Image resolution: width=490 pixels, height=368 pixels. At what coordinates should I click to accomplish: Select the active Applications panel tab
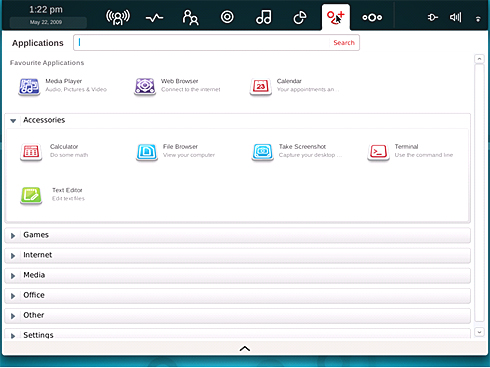coord(336,17)
